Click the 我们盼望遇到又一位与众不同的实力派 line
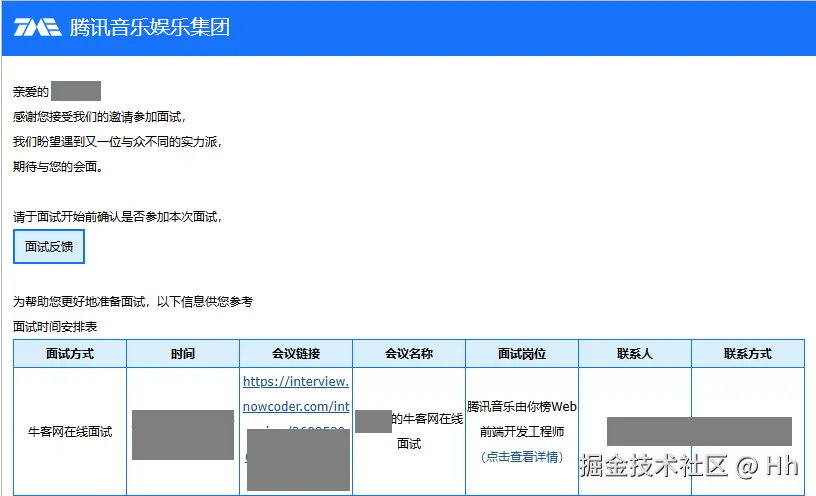Viewport: 816px width, 496px height. [x=117, y=142]
